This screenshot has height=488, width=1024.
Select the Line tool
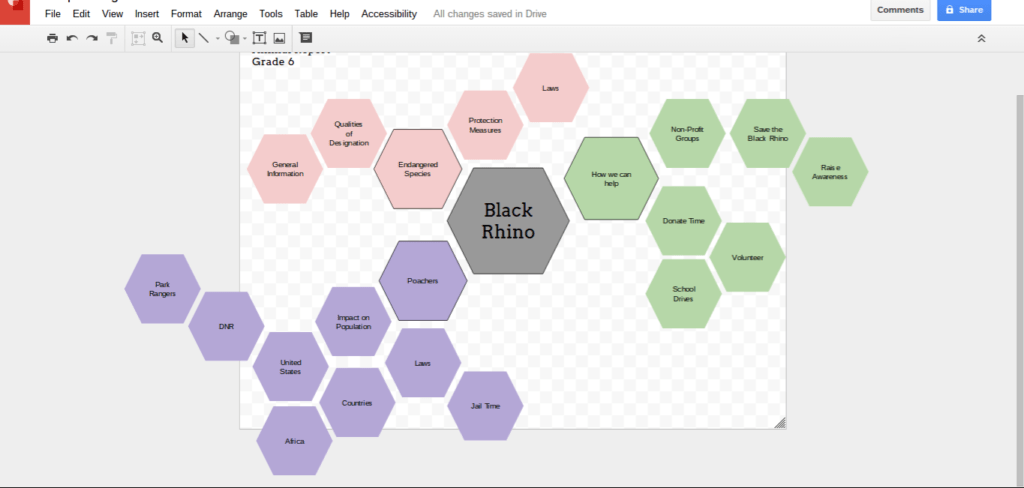pyautogui.click(x=204, y=38)
